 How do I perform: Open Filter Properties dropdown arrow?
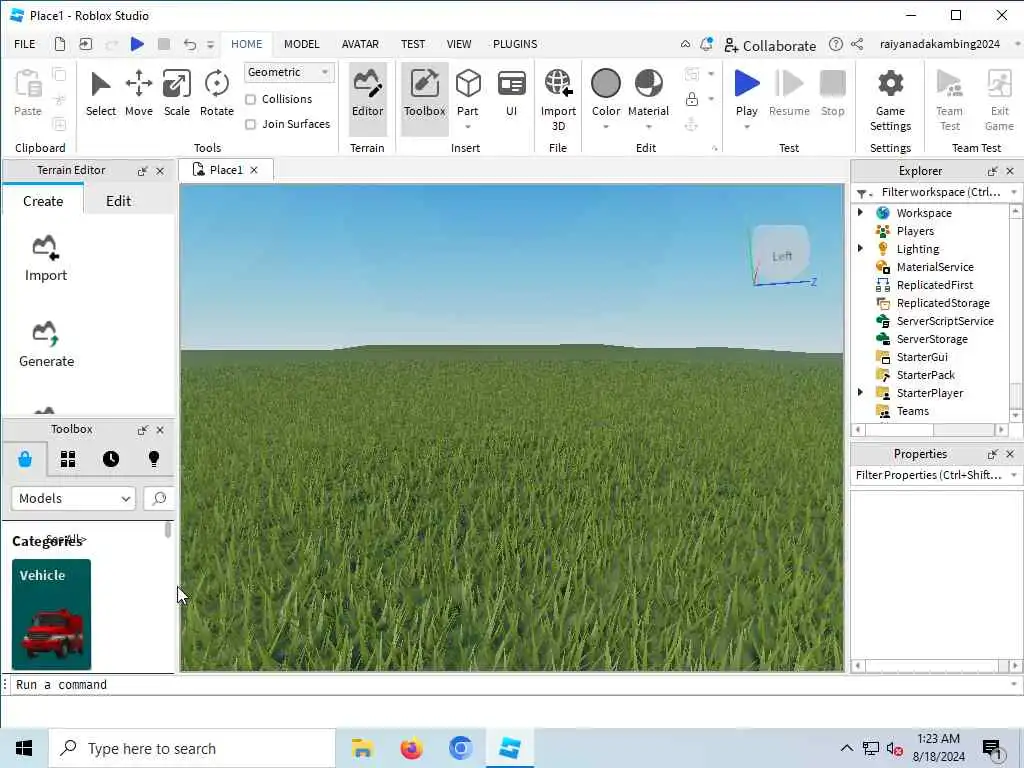[x=1014, y=475]
